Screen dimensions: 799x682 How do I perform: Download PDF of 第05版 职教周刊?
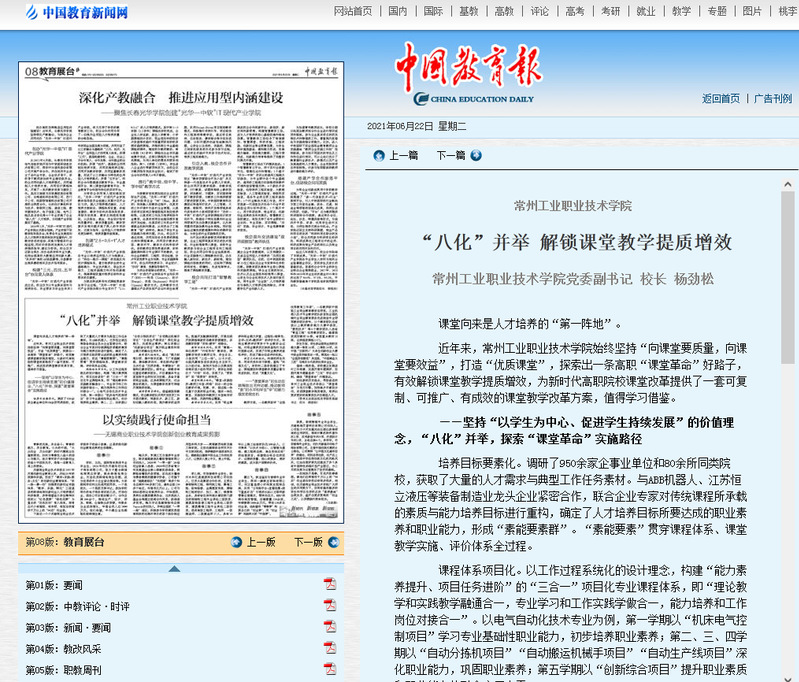coord(329,669)
